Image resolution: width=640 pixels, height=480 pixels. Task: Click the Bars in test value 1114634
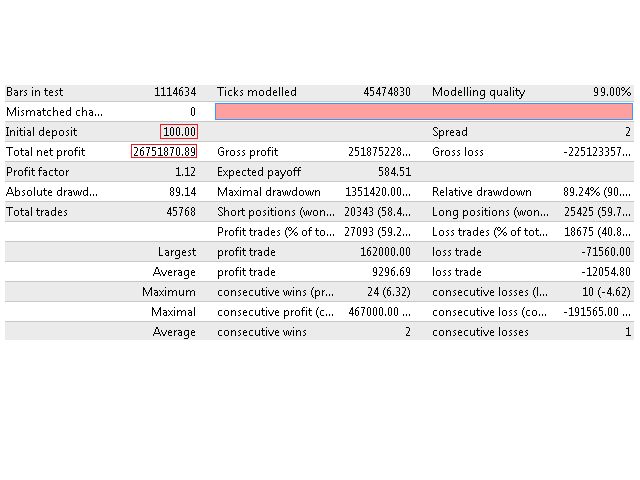(175, 92)
